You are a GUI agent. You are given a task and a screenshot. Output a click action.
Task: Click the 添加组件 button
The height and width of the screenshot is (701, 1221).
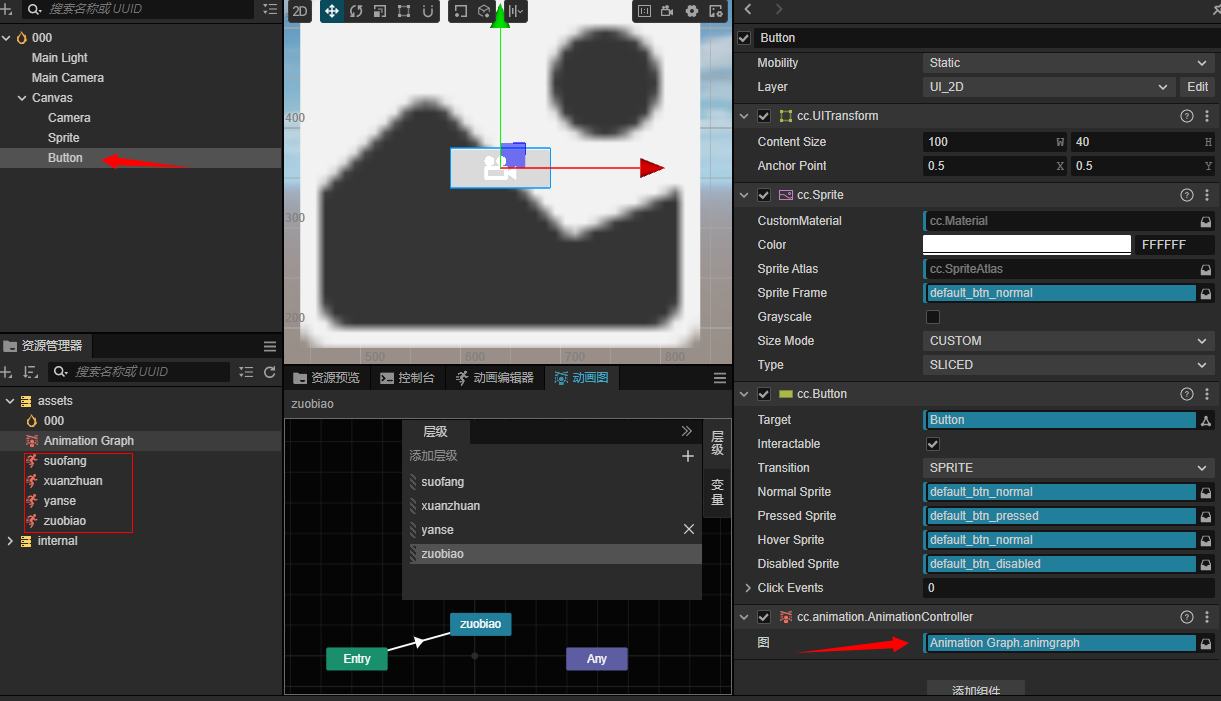(976, 691)
